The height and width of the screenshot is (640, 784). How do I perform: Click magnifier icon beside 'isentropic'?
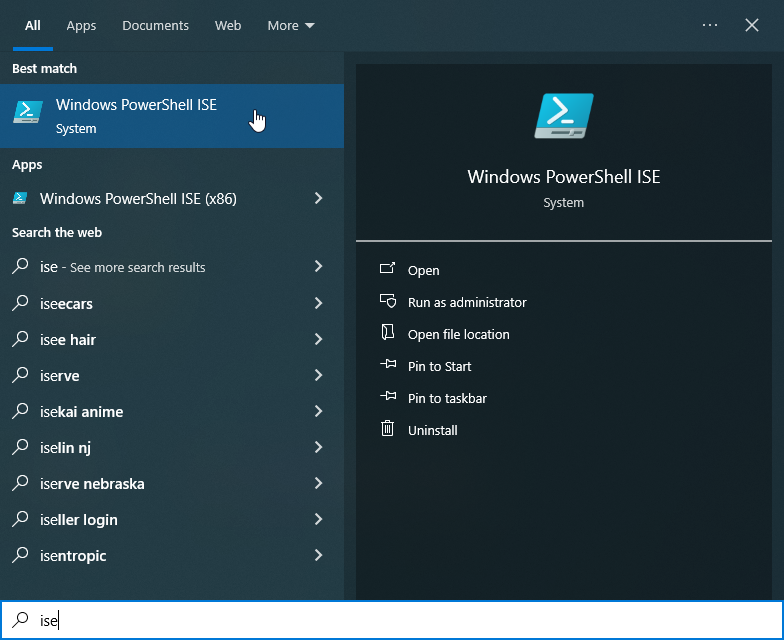[20, 554]
